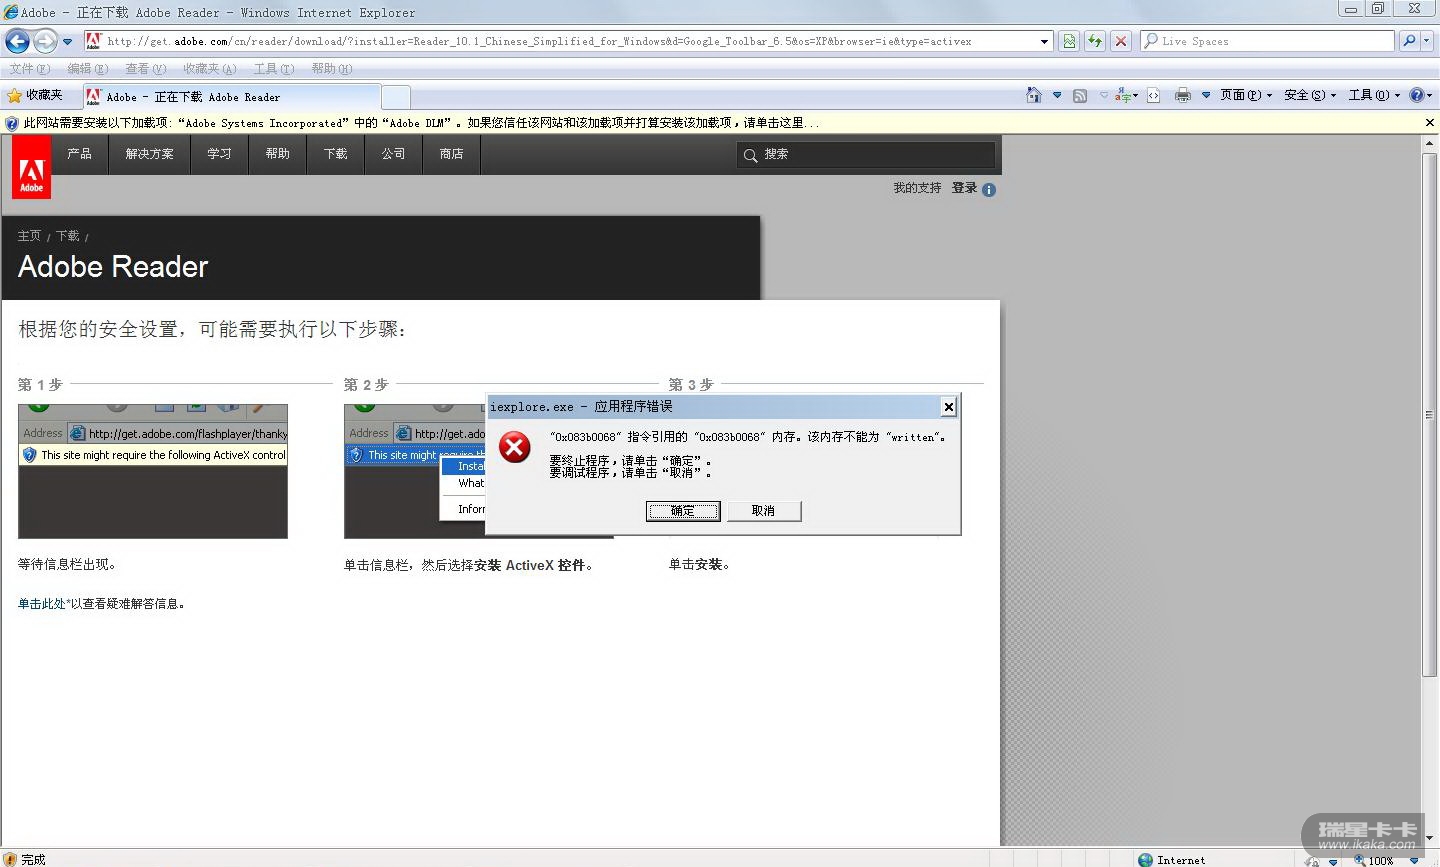Click 确定 in the iexplore.exe error dialog
The image size is (1440, 867).
point(683,511)
